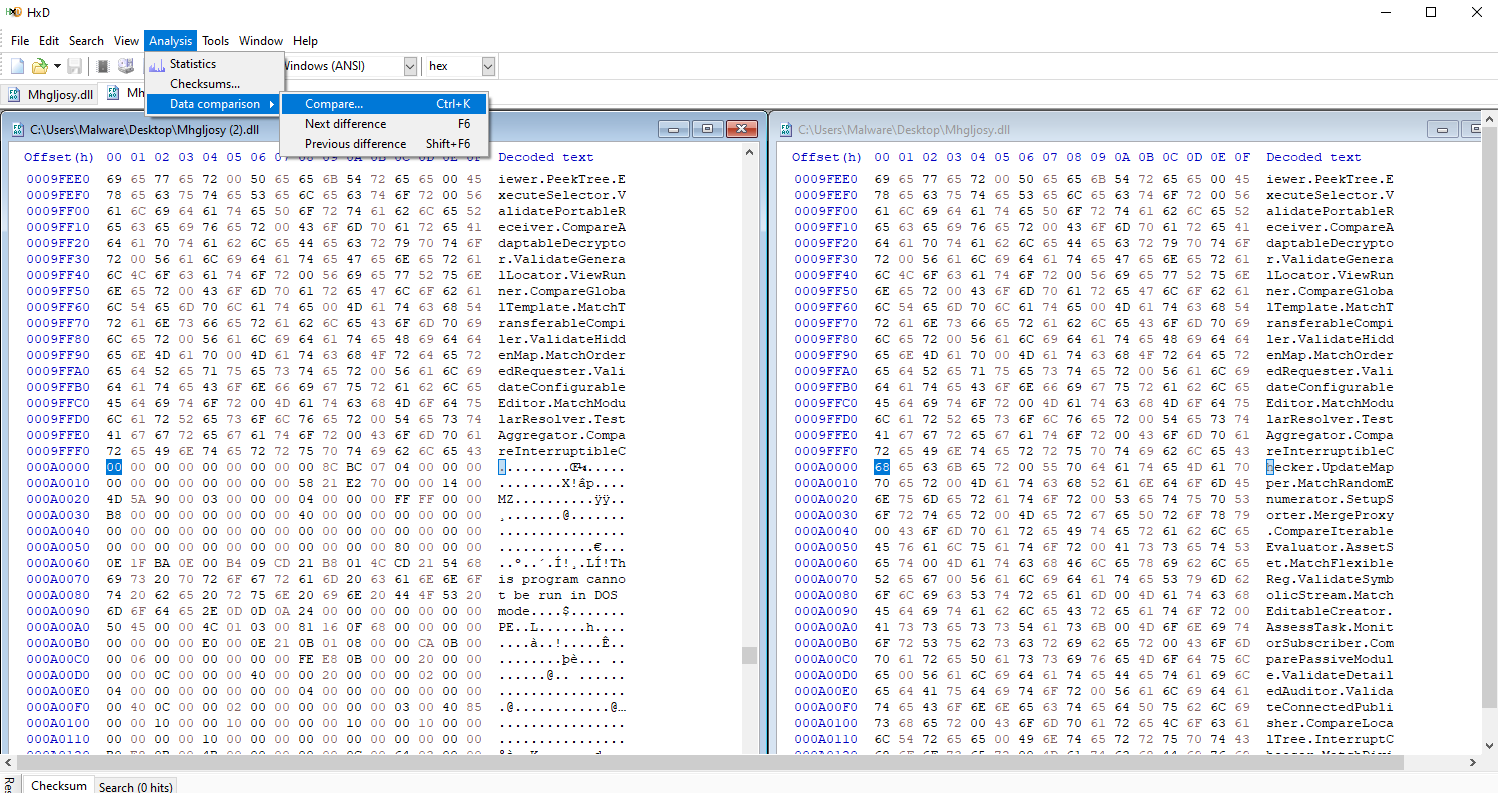Screen dimensions: 1498x793
Task: Select highlighted byte 68 at right offset 000A0000
Action: pyautogui.click(x=882, y=467)
